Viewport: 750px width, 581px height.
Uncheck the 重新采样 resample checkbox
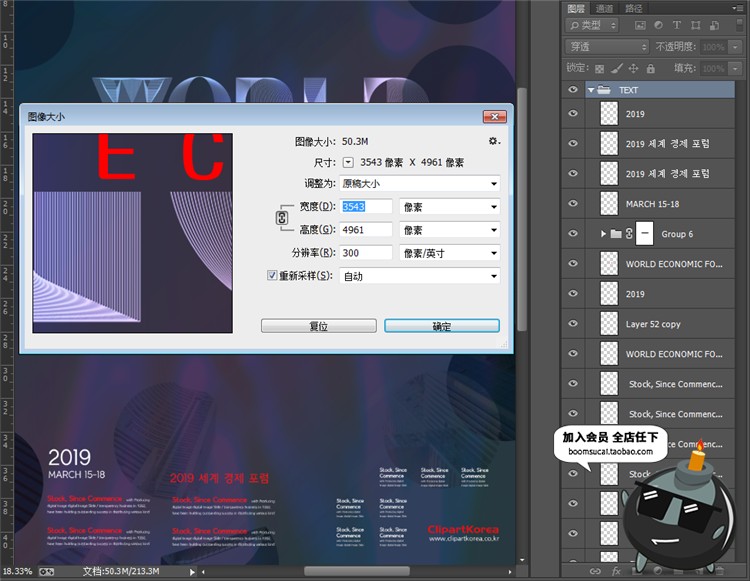(x=272, y=276)
